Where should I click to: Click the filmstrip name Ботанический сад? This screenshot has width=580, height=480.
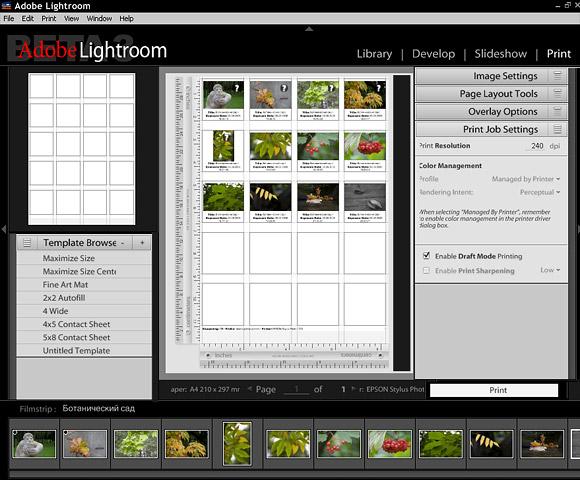98,408
